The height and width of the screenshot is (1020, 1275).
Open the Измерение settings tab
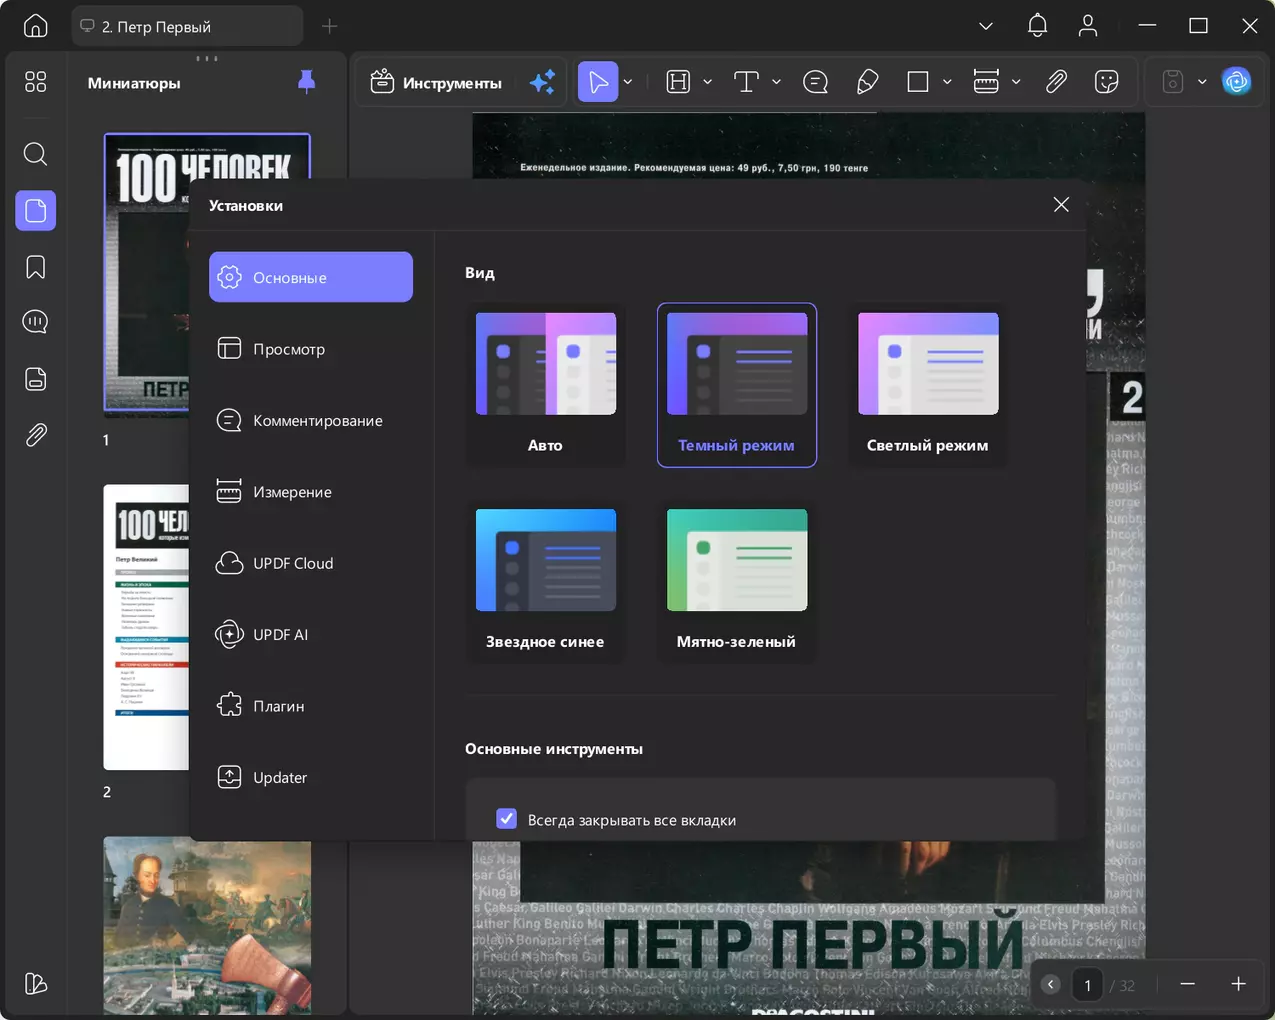pyautogui.click(x=311, y=492)
